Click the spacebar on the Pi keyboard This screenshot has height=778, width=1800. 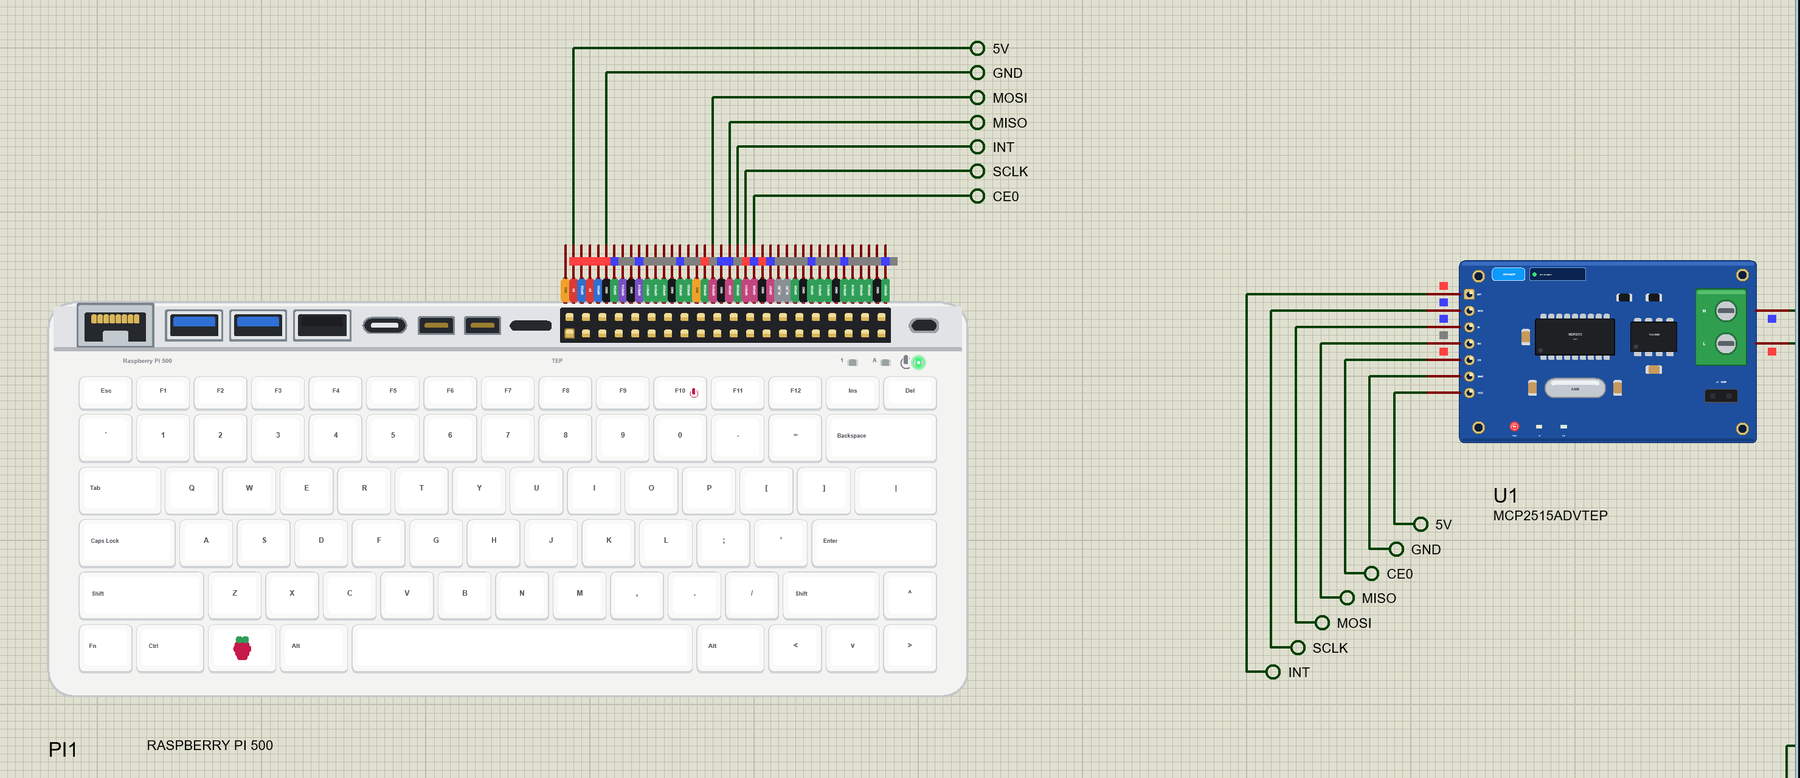522,648
